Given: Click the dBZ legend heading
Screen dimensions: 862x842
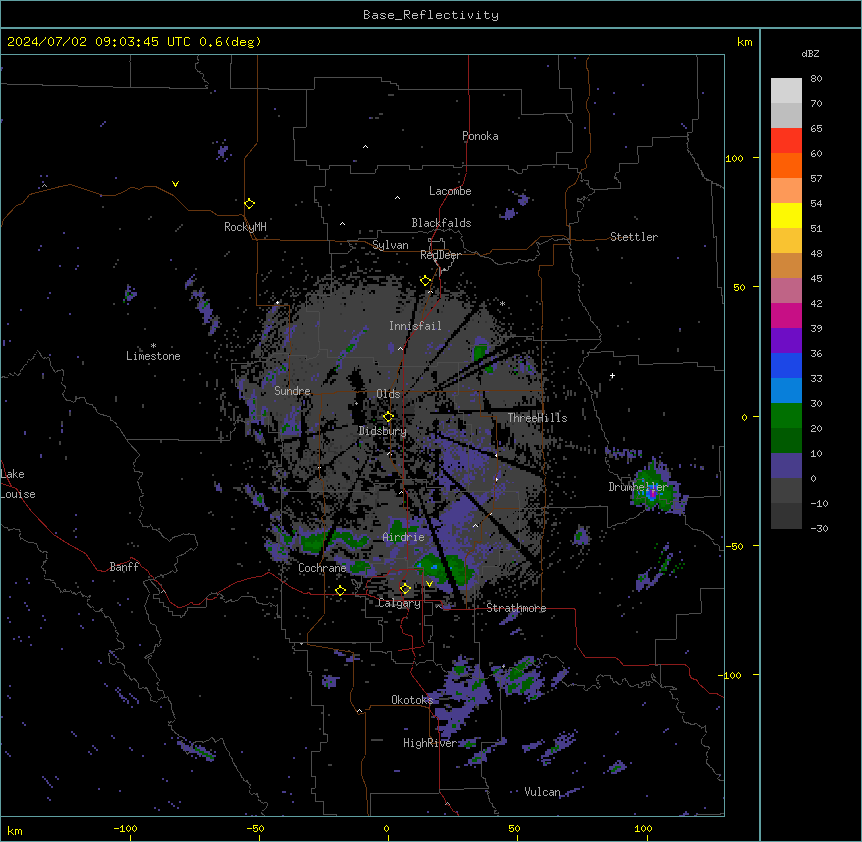Looking at the screenshot, I should 810,53.
